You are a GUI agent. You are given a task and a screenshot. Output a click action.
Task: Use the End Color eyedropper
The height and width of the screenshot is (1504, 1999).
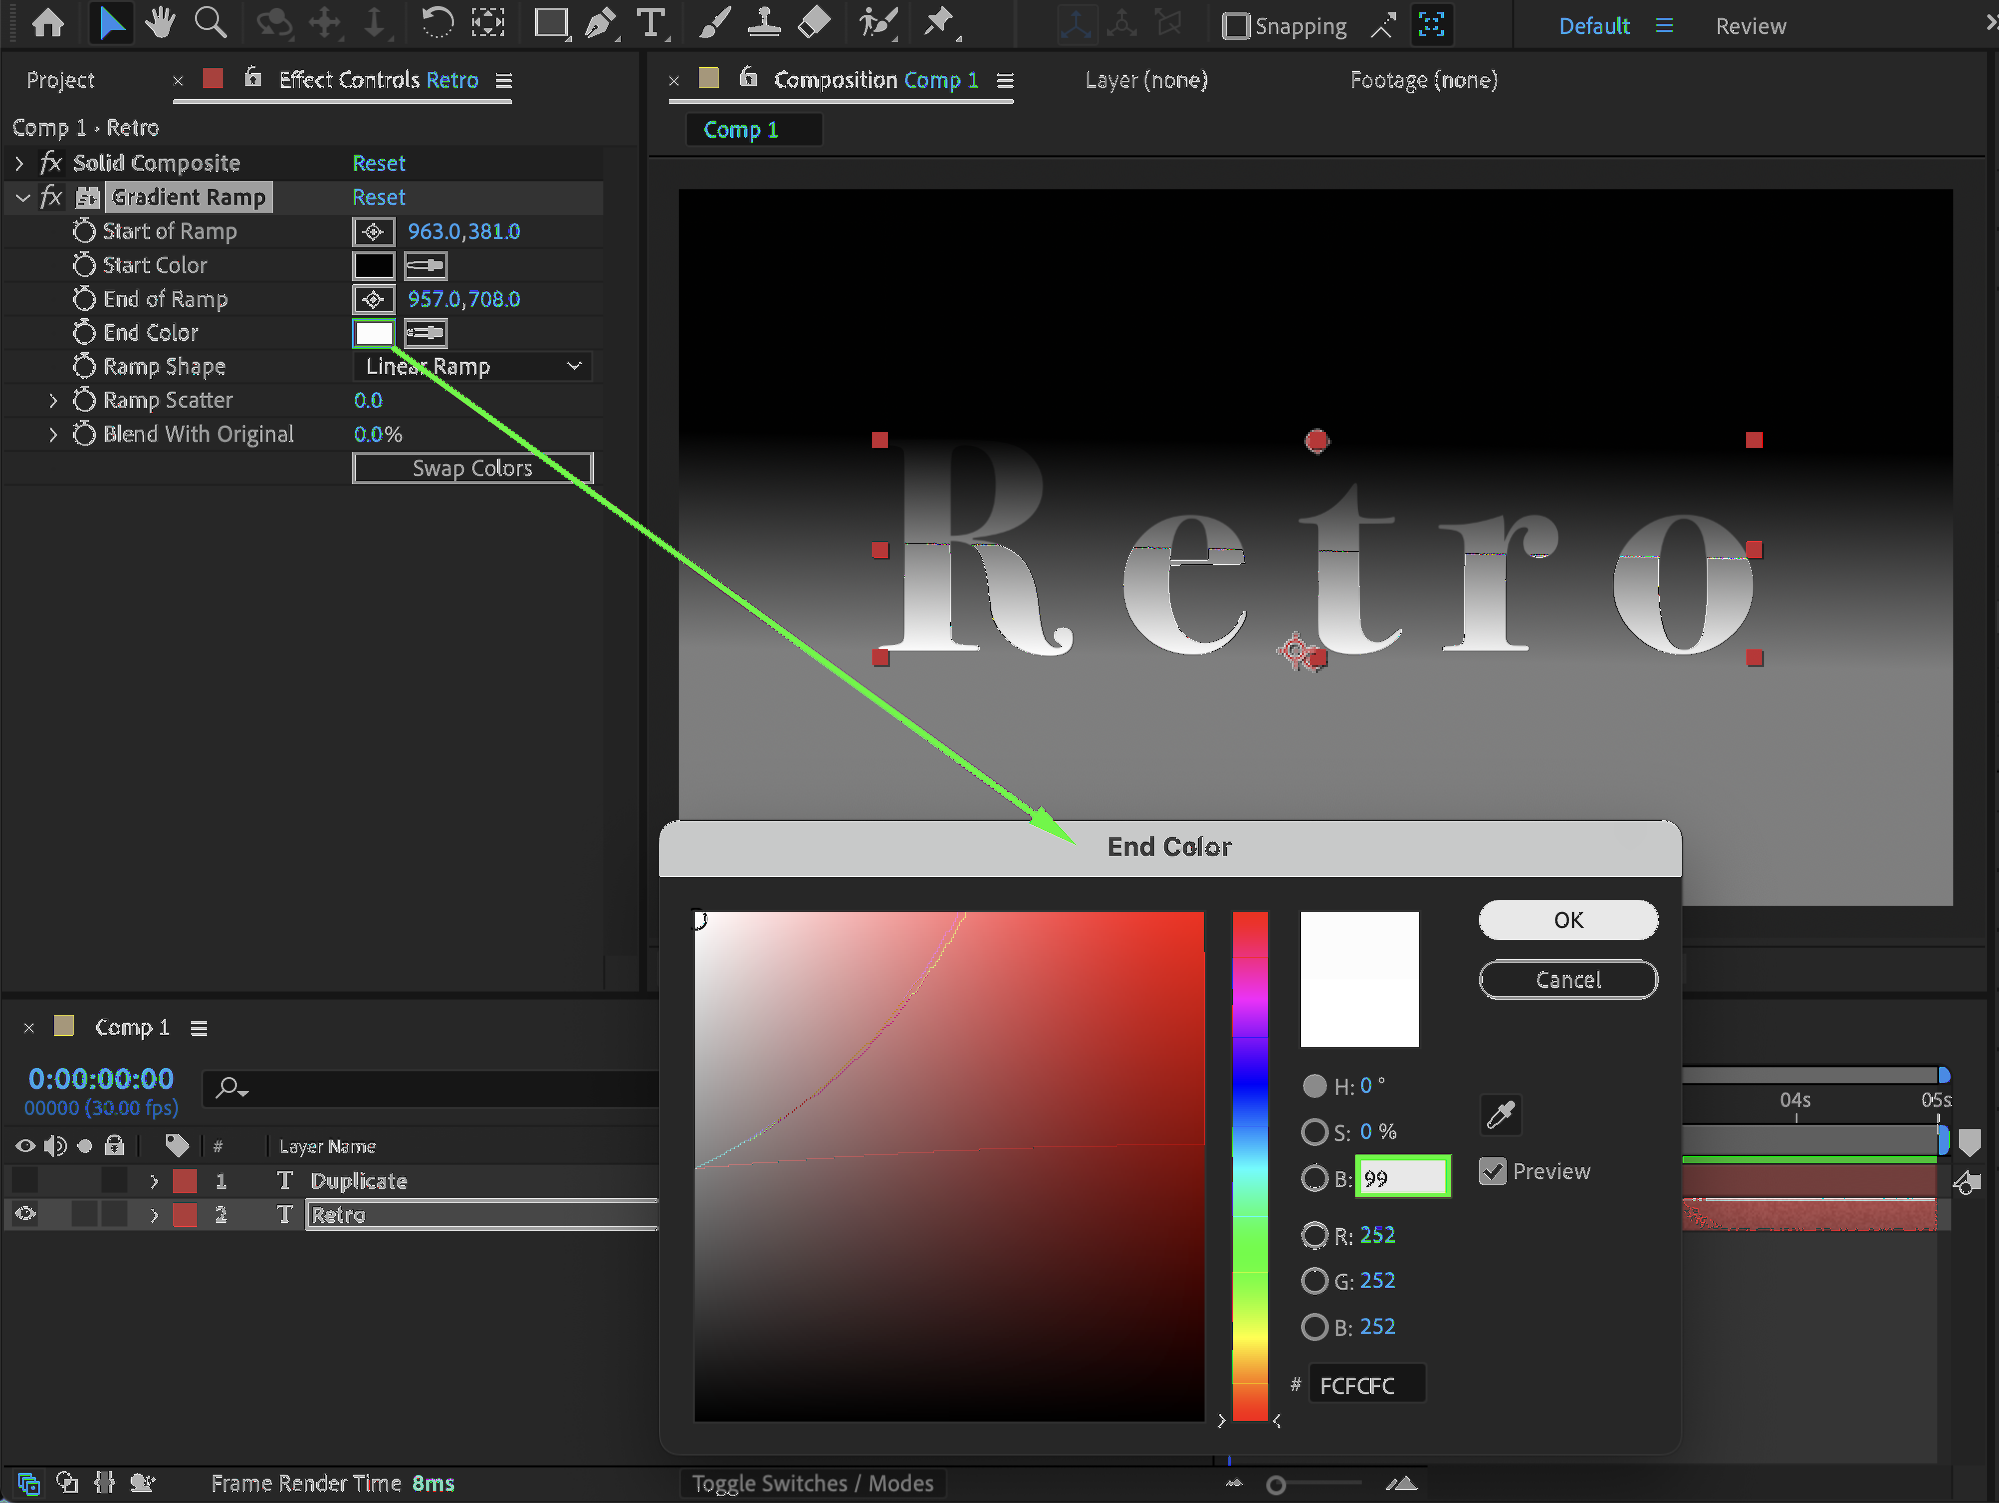[425, 333]
